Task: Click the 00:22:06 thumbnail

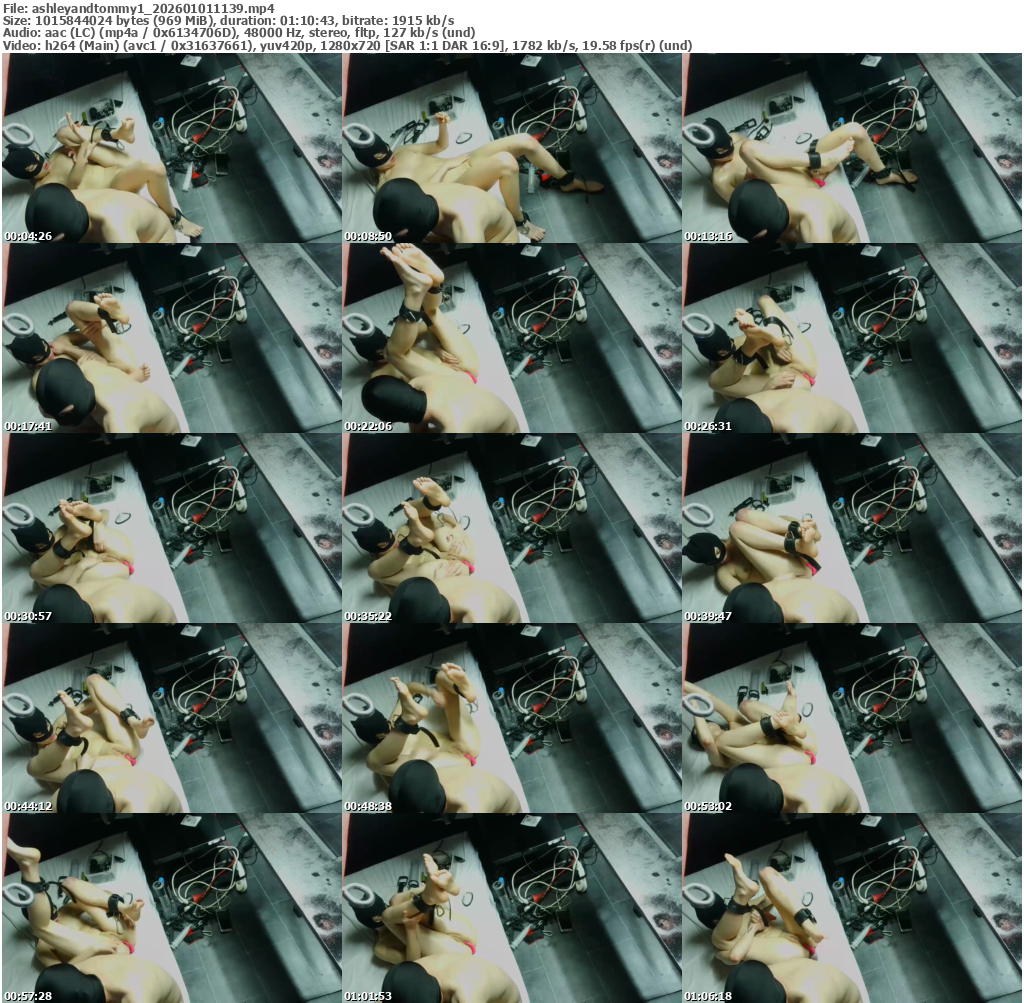Action: (511, 338)
